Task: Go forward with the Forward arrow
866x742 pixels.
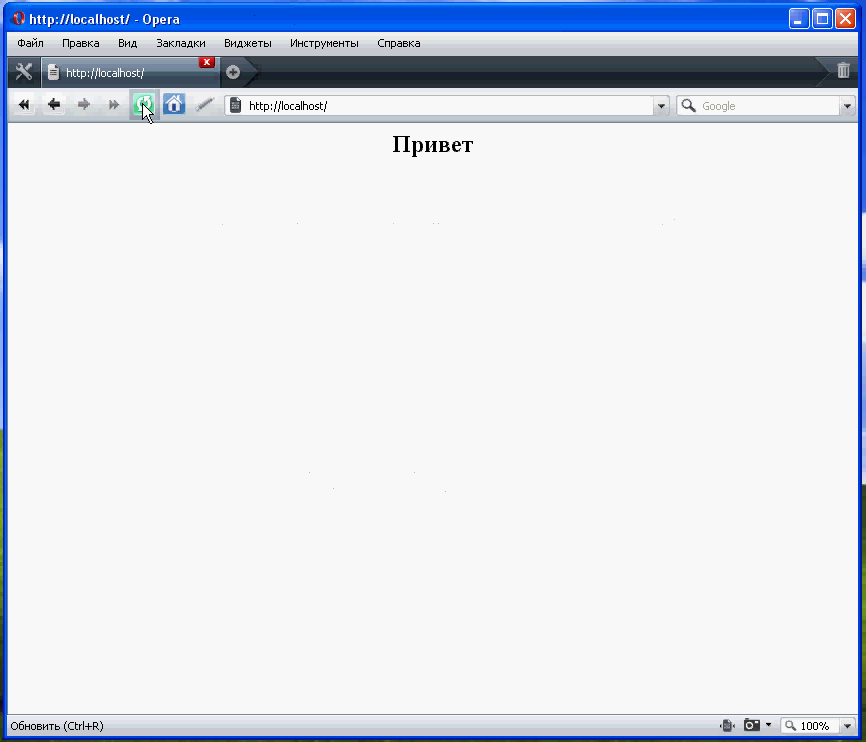Action: point(83,104)
